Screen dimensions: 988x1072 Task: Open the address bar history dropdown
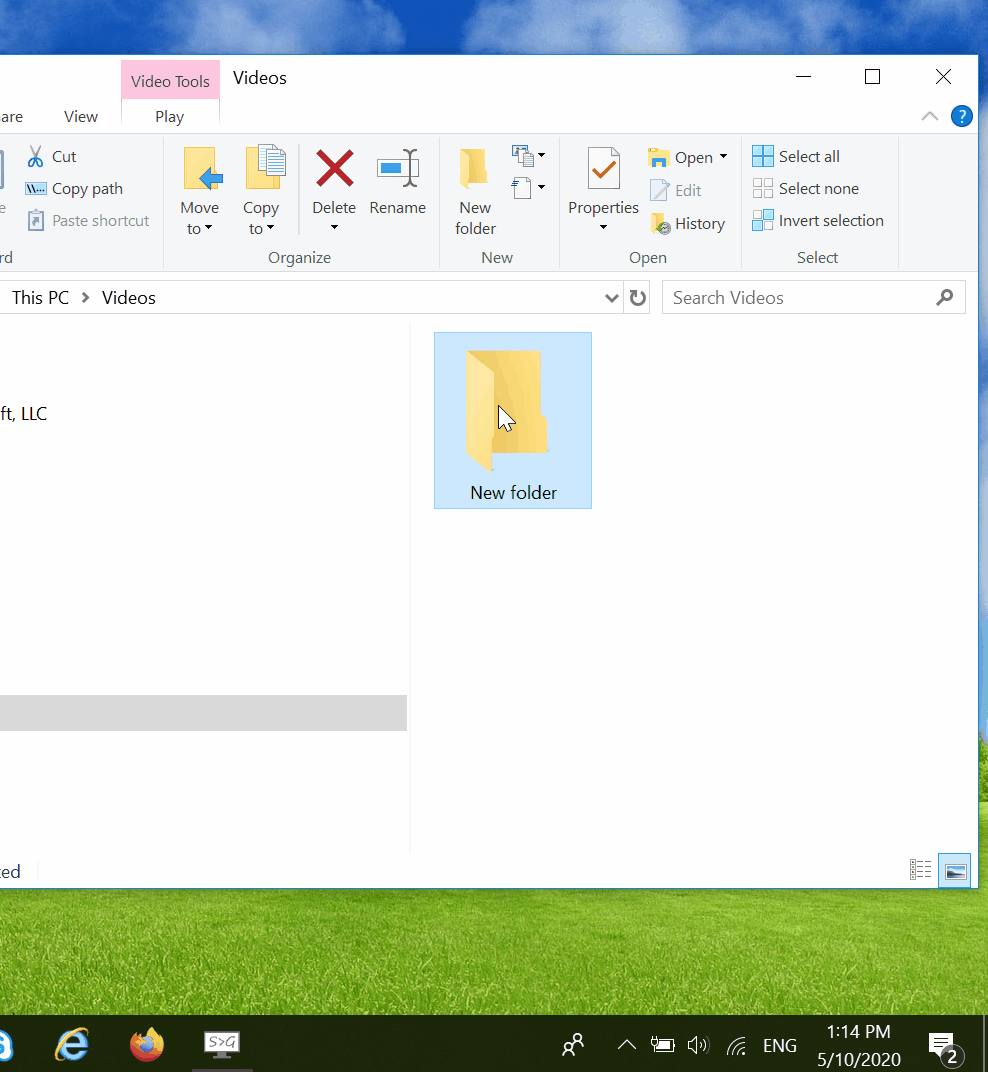612,298
